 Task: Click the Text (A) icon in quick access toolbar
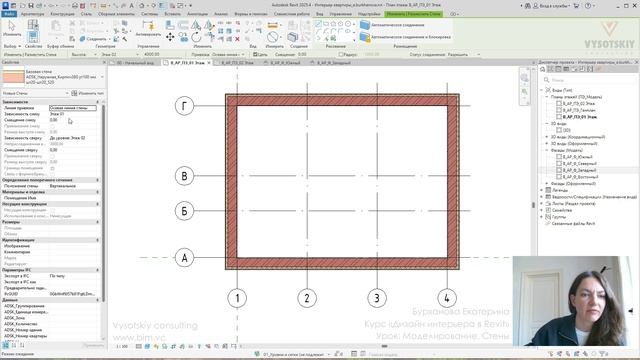pyautogui.click(x=131, y=6)
